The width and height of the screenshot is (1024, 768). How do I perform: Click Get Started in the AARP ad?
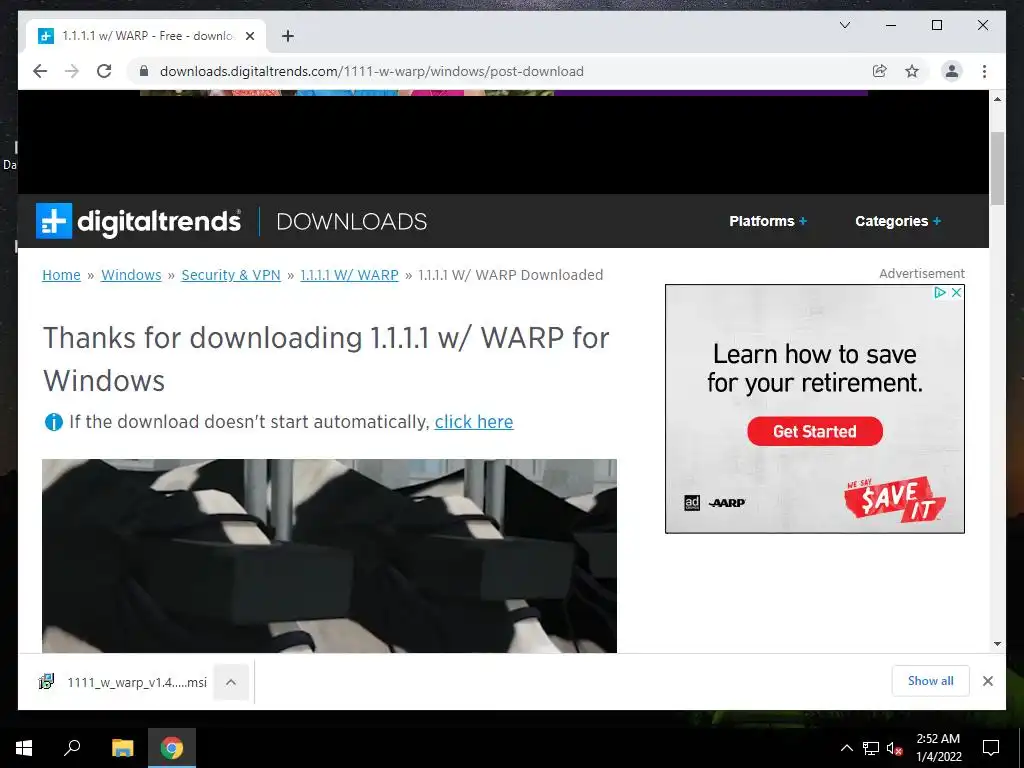click(x=815, y=432)
